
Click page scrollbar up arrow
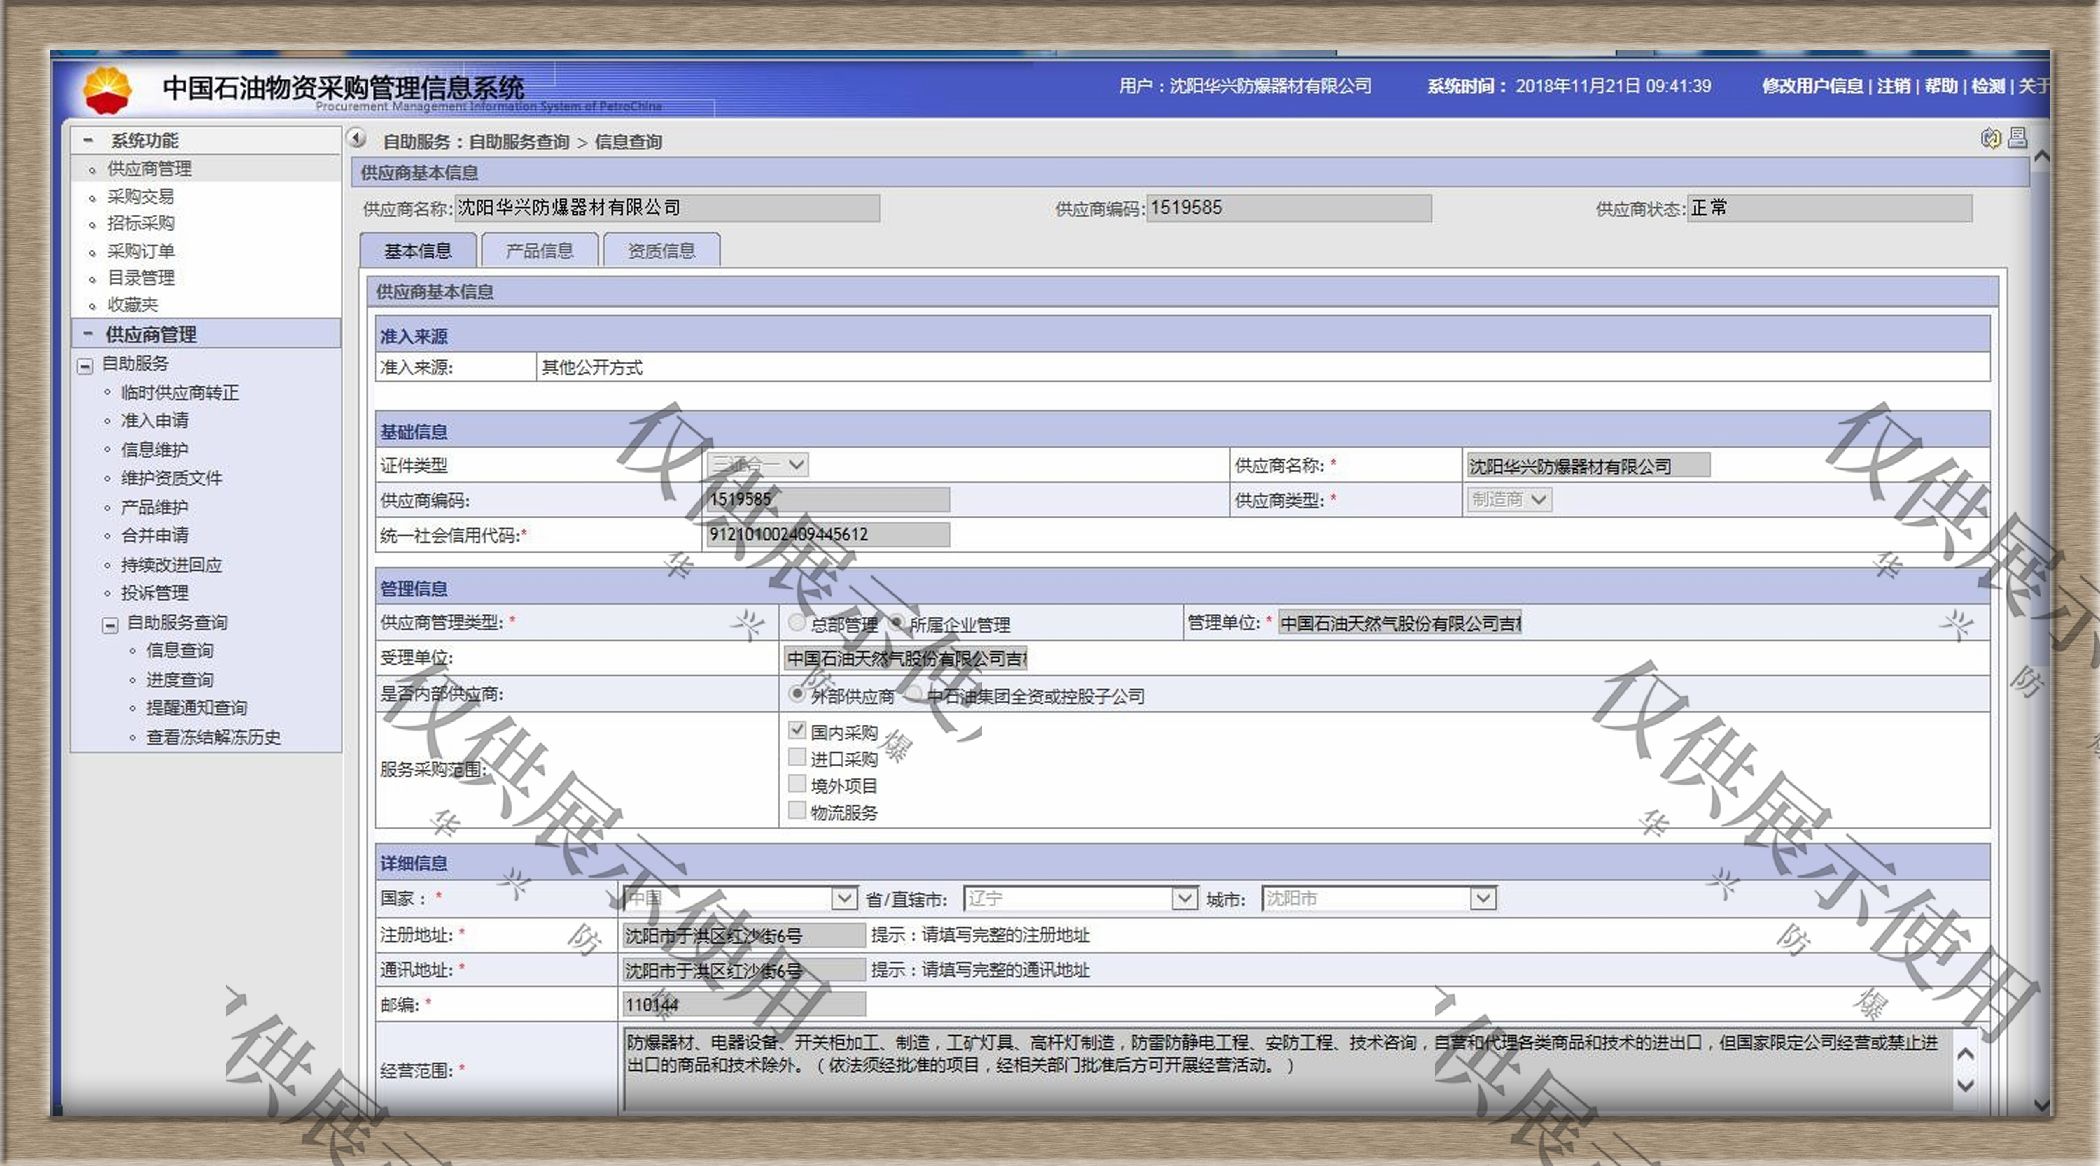(x=2041, y=157)
